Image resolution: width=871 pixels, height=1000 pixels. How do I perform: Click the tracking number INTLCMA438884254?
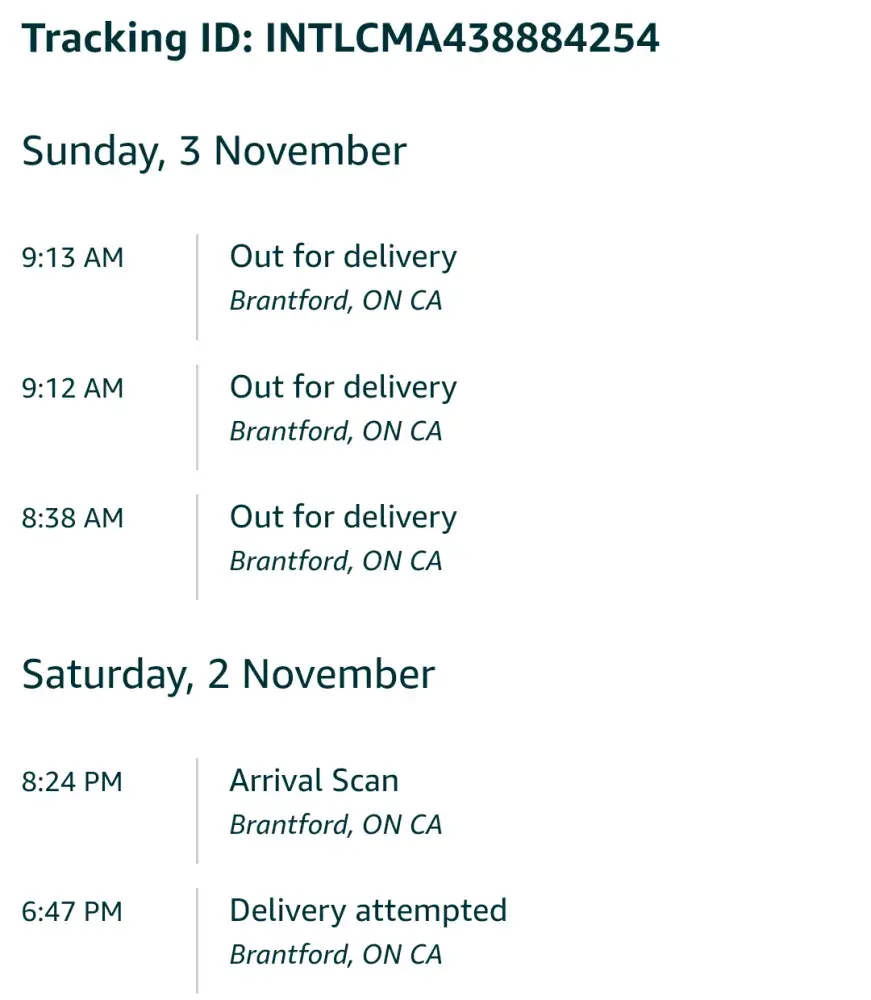[x=462, y=39]
